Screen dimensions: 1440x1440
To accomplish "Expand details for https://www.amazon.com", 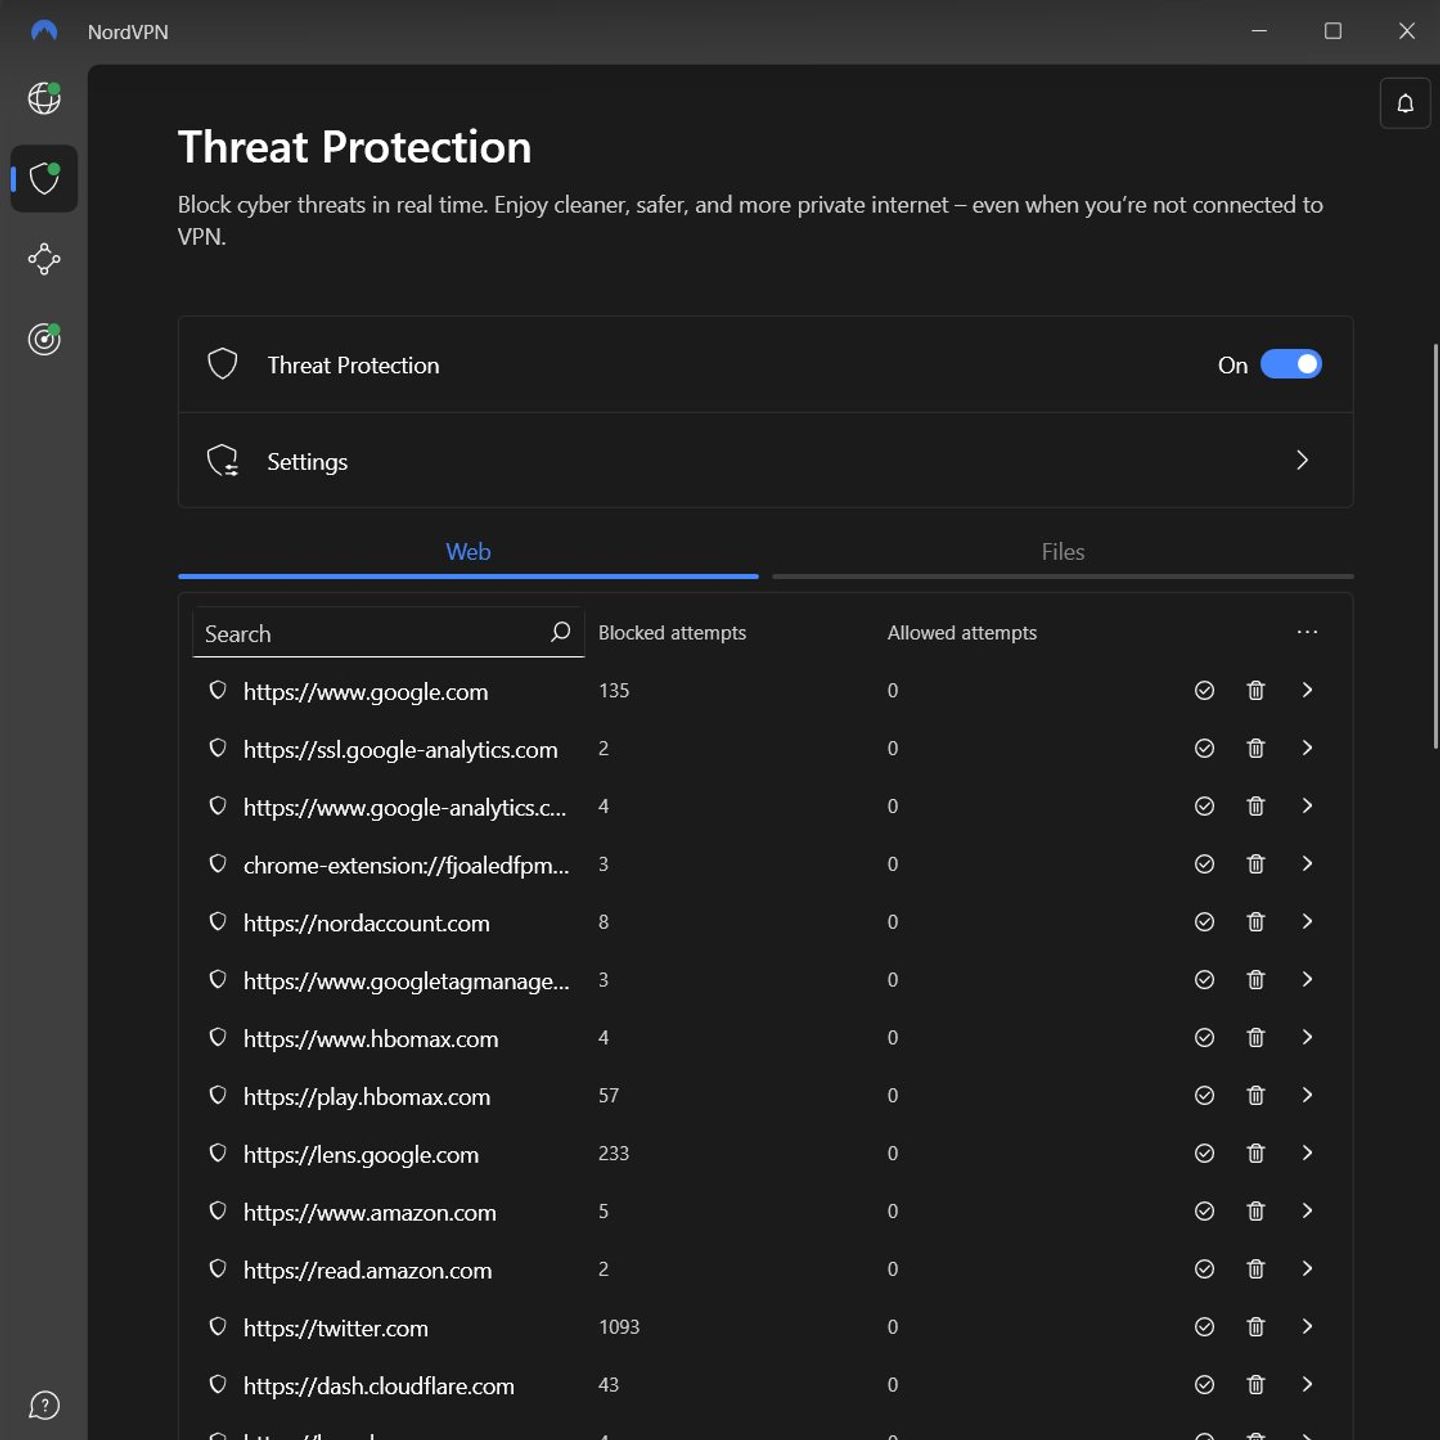I will tap(1307, 1211).
